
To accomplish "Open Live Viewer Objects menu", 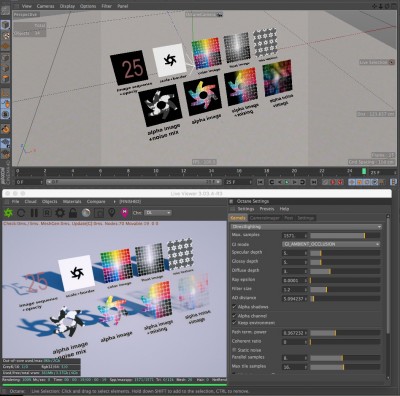I will 50,202.
